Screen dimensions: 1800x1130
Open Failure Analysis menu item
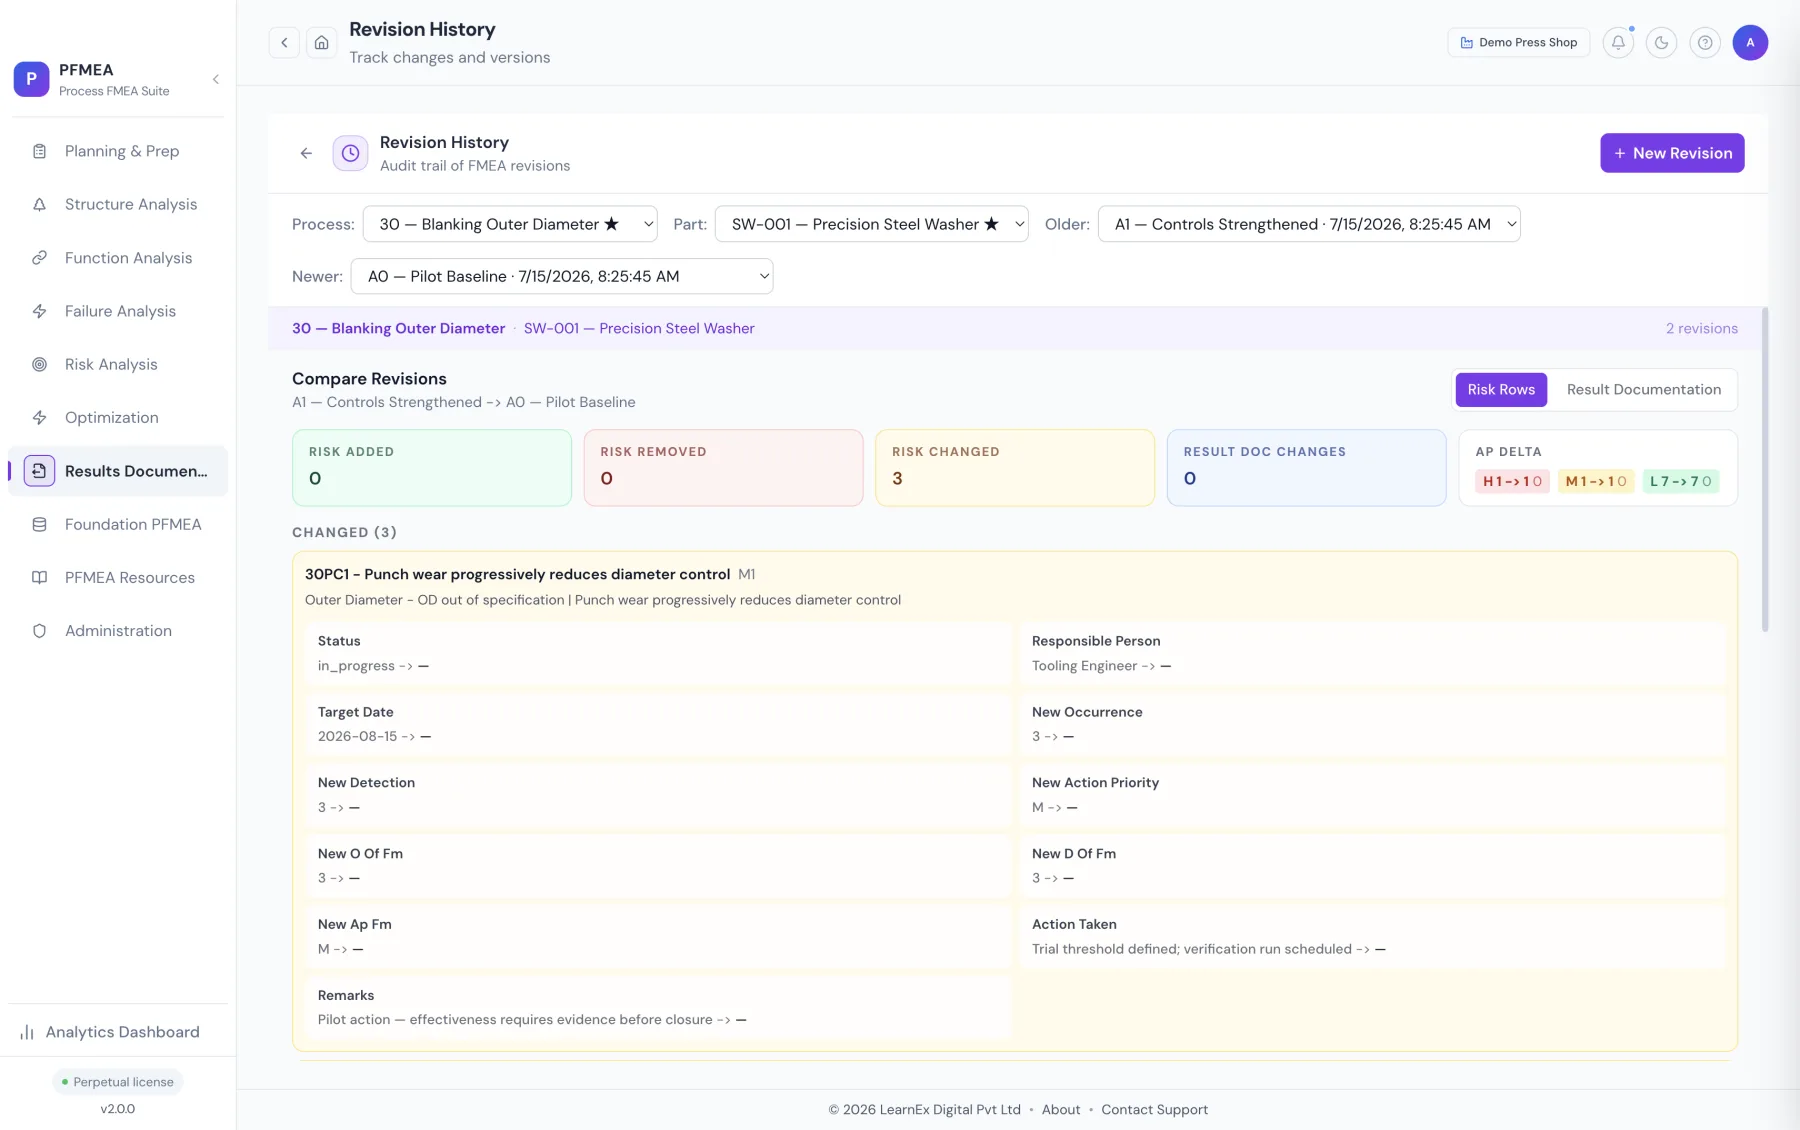(x=118, y=311)
